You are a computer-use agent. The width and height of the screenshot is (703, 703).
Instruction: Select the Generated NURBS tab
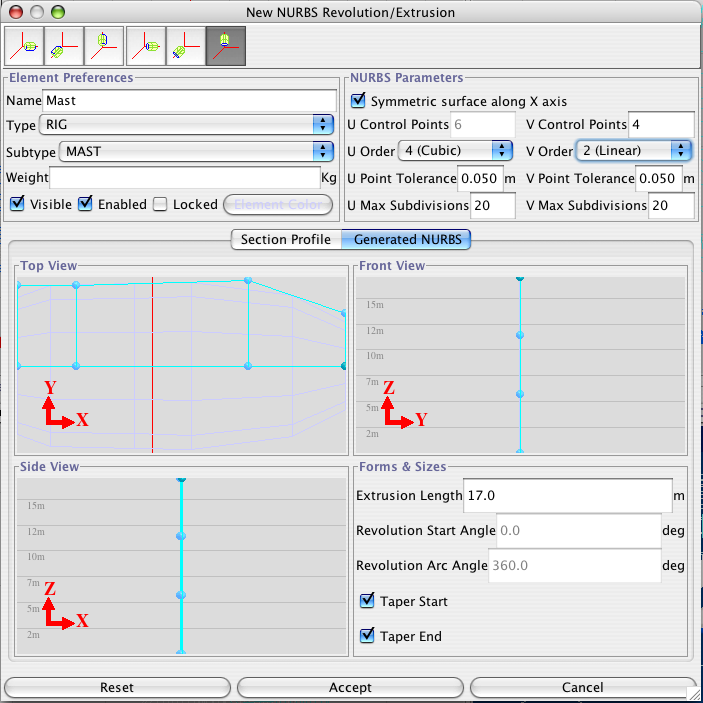(406, 240)
